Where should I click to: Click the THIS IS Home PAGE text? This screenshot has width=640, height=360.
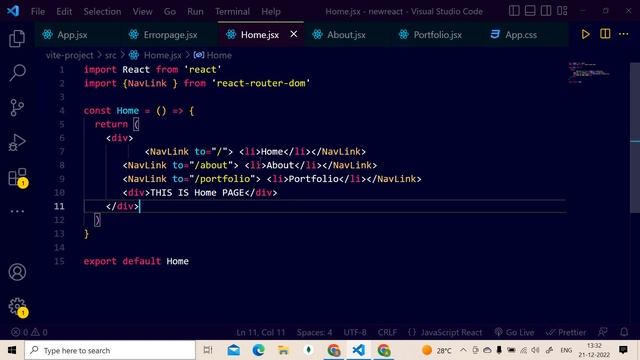(x=197, y=193)
